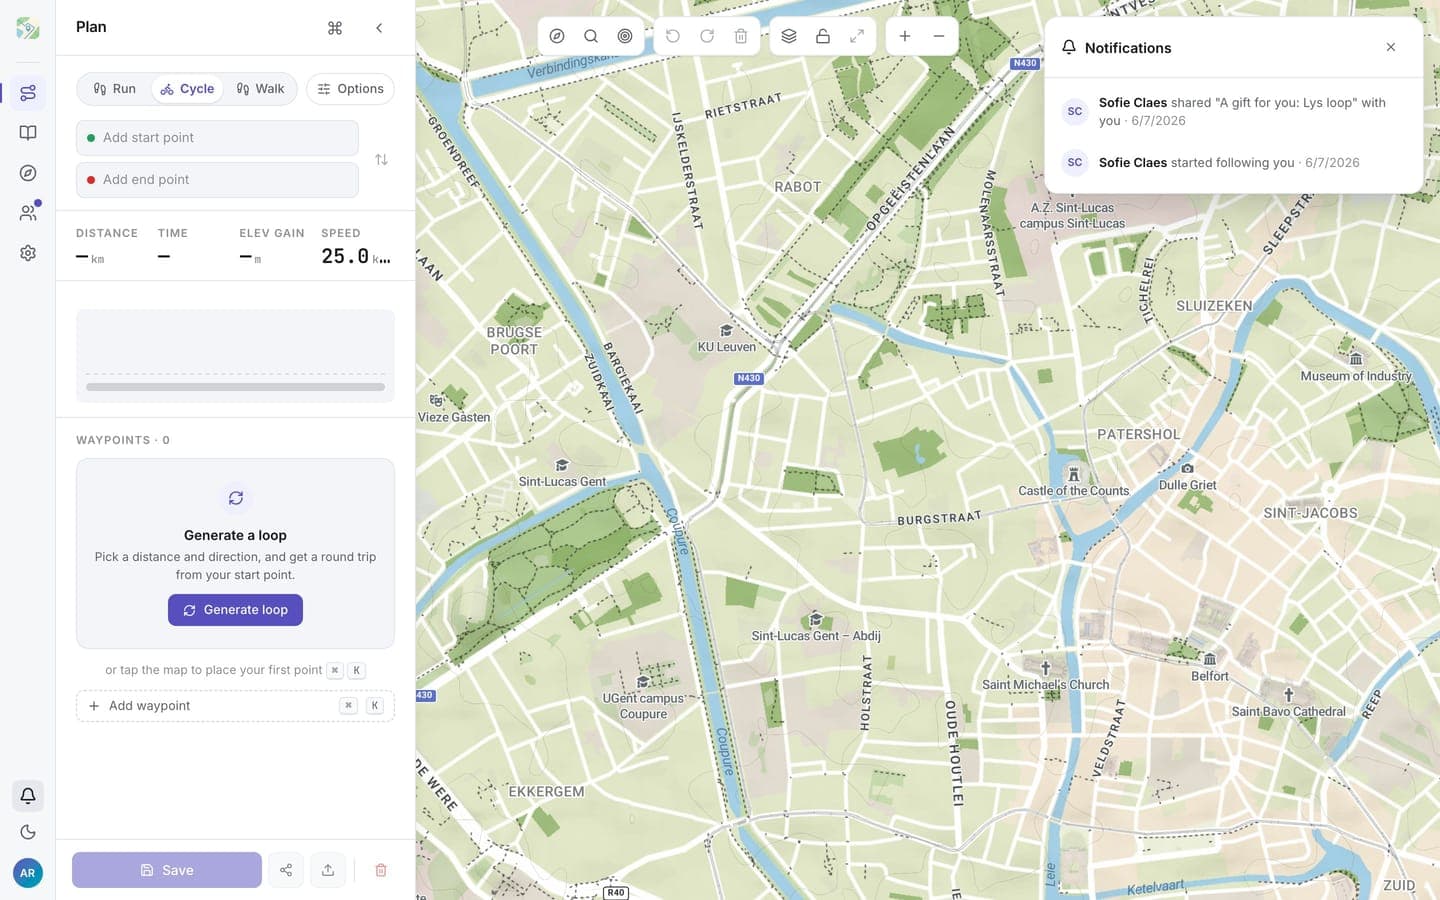The image size is (1440, 900).
Task: Open settings gear in the sidebar
Action: pyautogui.click(x=28, y=253)
